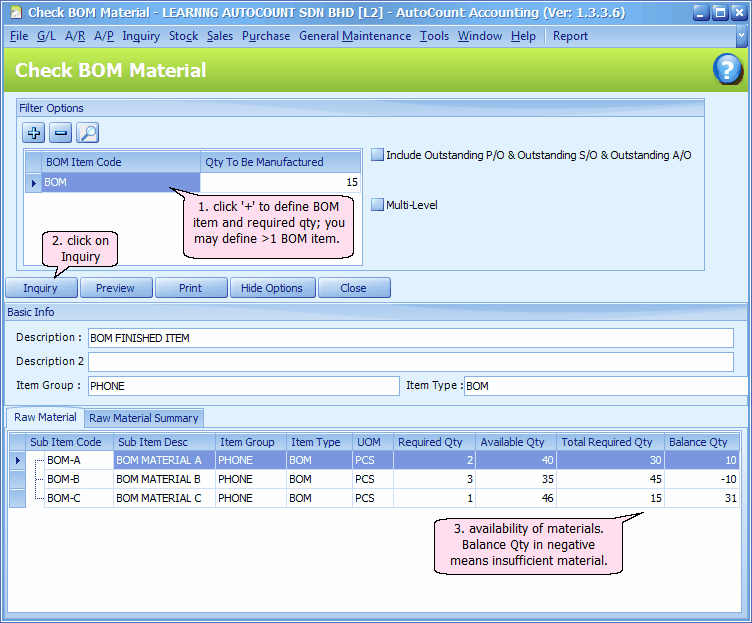Viewport: 752px width, 623px height.
Task: Click the magnifier search icon in Filter Options
Action: 88,133
